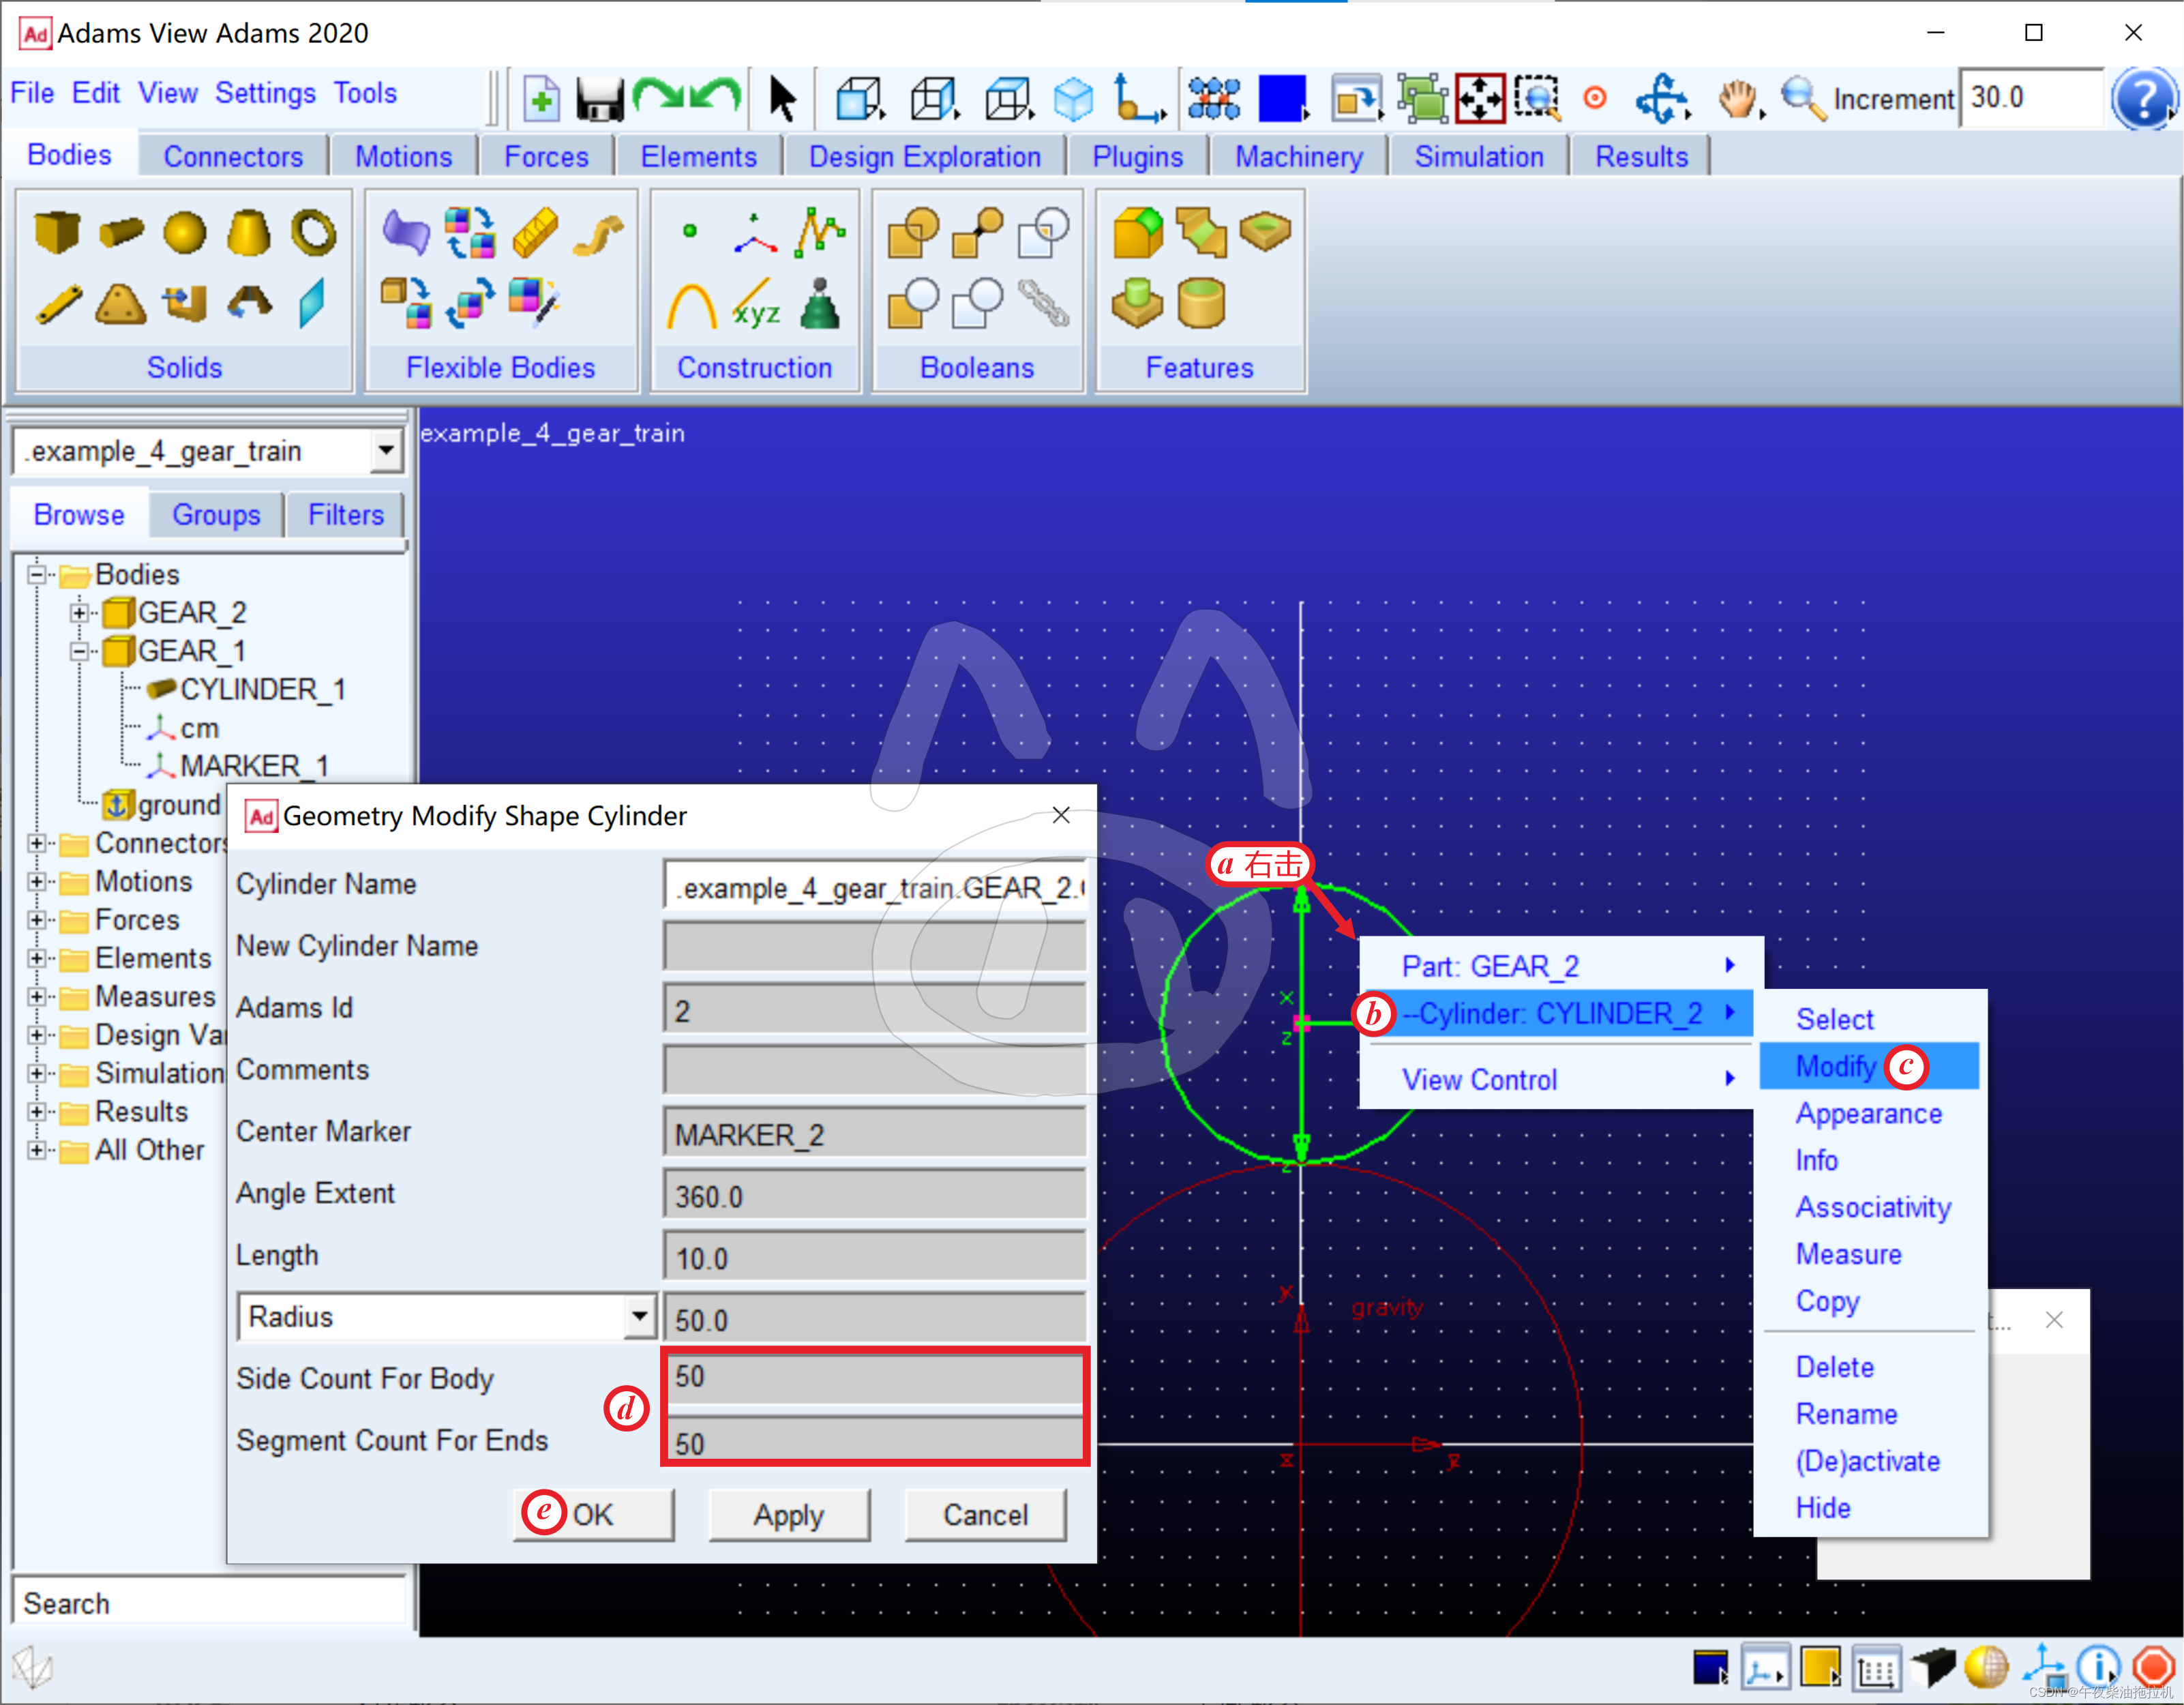Select CYLINDER_1 in the model tree
This screenshot has width=2184, height=1705.
coord(263,690)
